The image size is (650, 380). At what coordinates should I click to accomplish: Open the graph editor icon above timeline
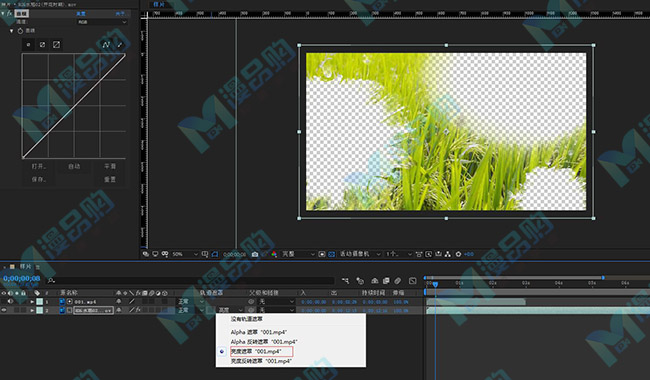[x=412, y=281]
